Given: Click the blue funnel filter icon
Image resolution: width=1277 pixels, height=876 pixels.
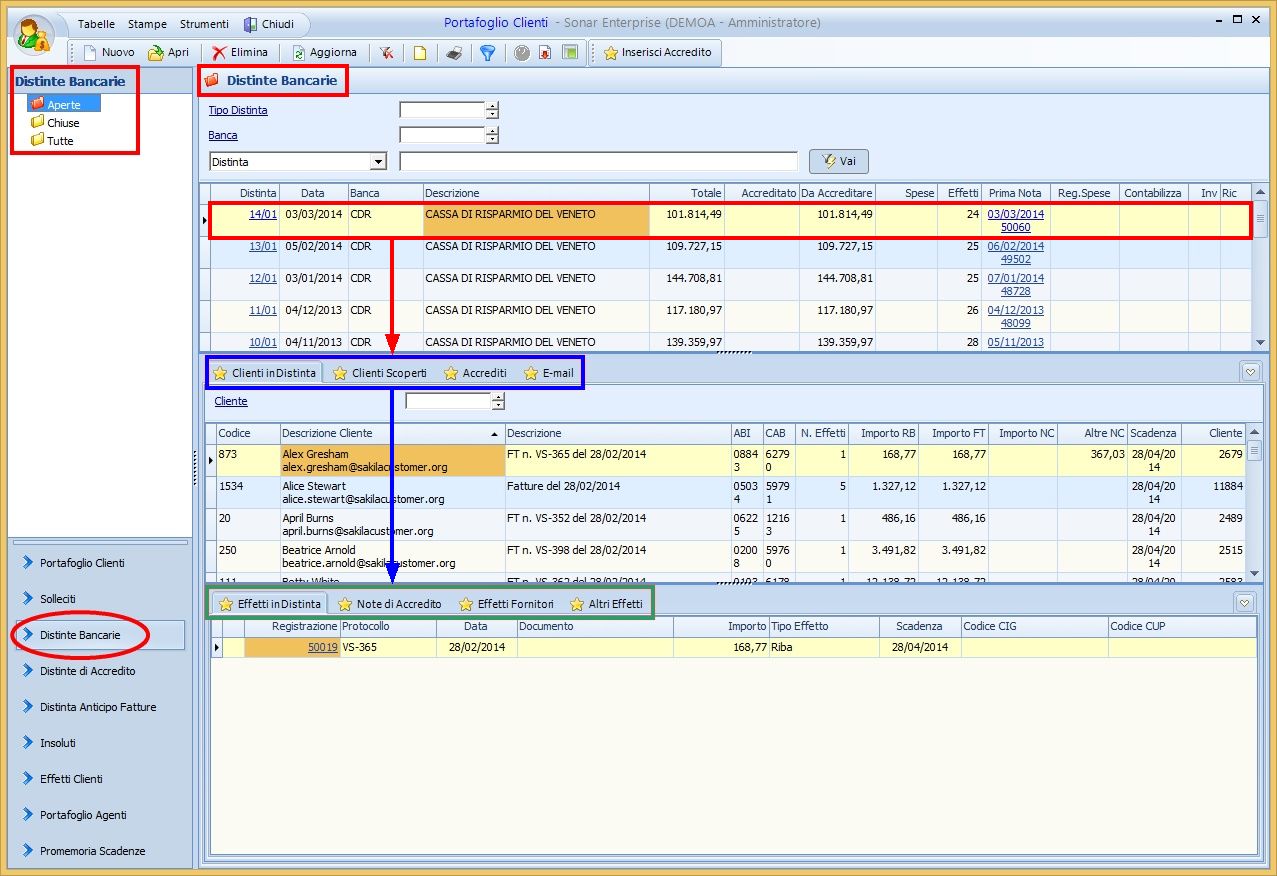Looking at the screenshot, I should coord(487,53).
